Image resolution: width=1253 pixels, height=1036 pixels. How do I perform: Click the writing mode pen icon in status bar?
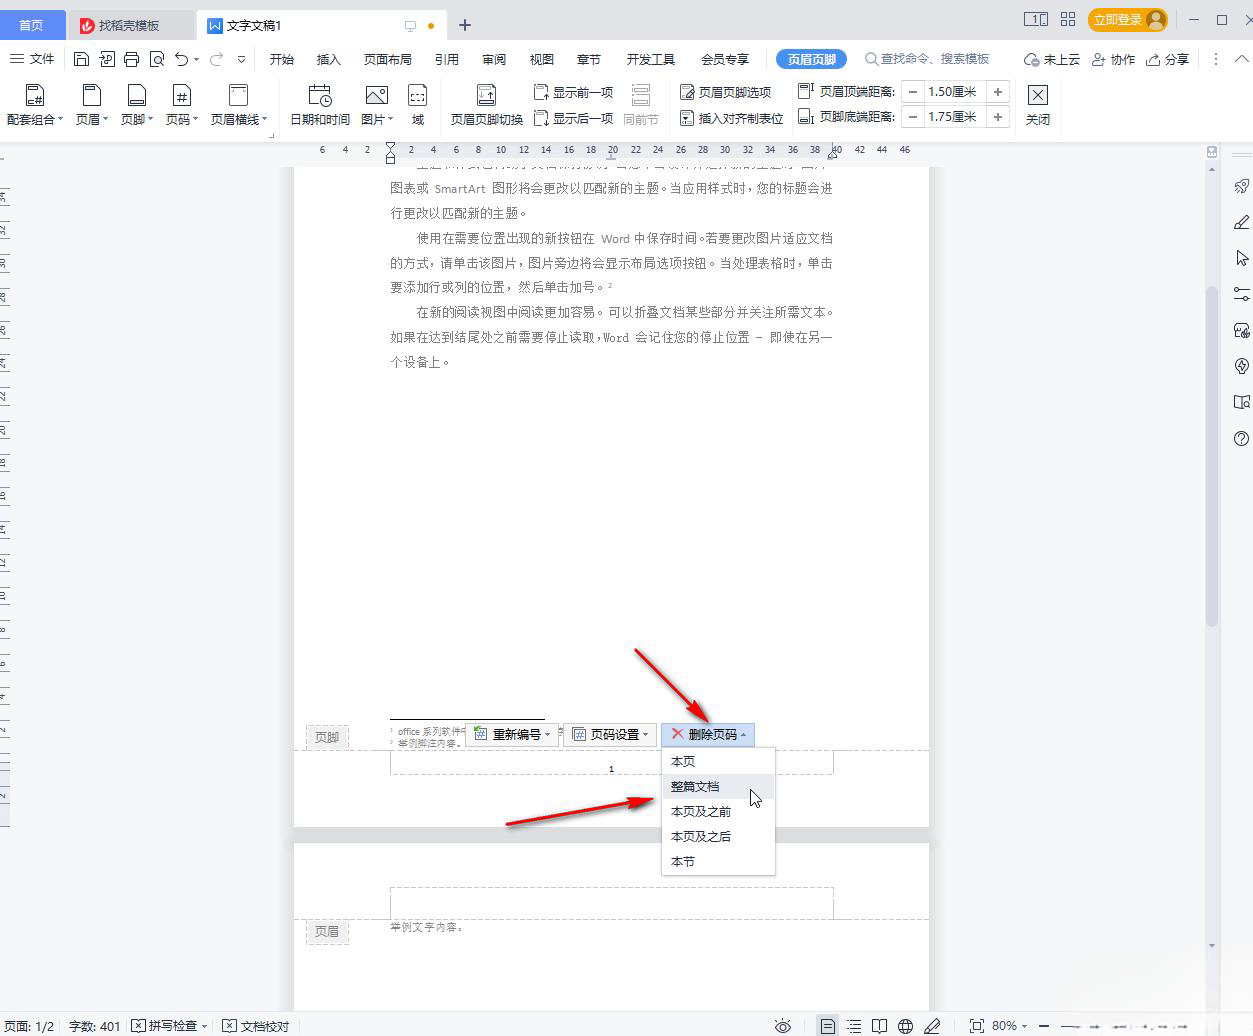coord(932,1026)
